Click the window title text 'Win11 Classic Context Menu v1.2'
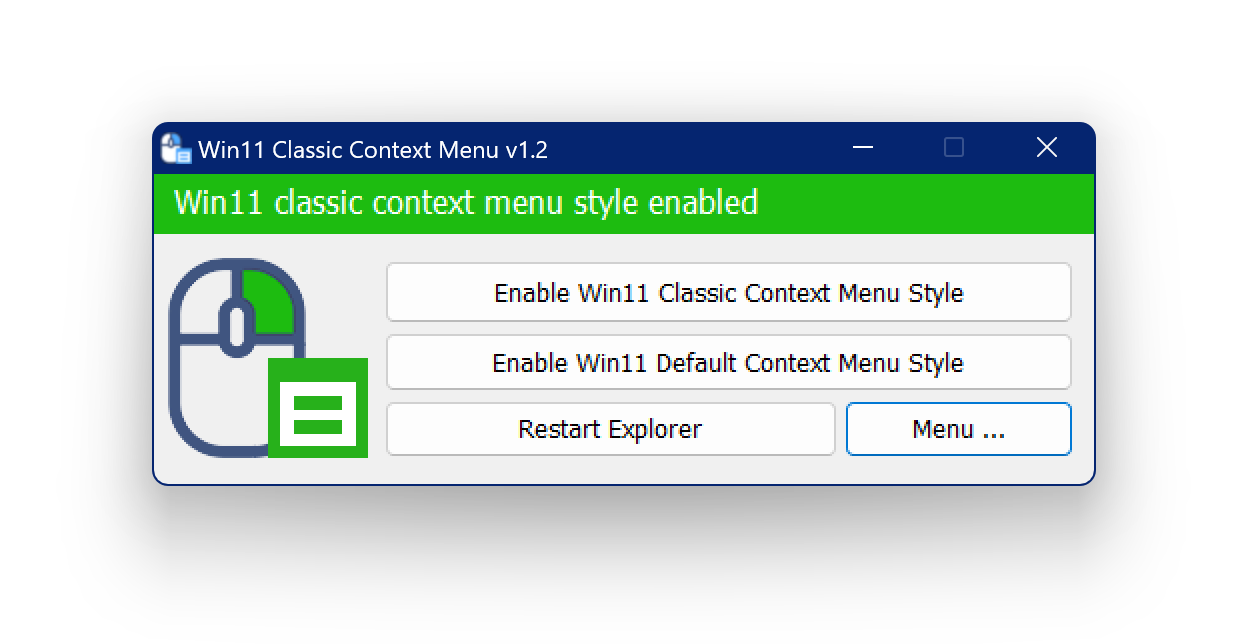Viewport: 1243px width, 644px height. pyautogui.click(x=373, y=150)
